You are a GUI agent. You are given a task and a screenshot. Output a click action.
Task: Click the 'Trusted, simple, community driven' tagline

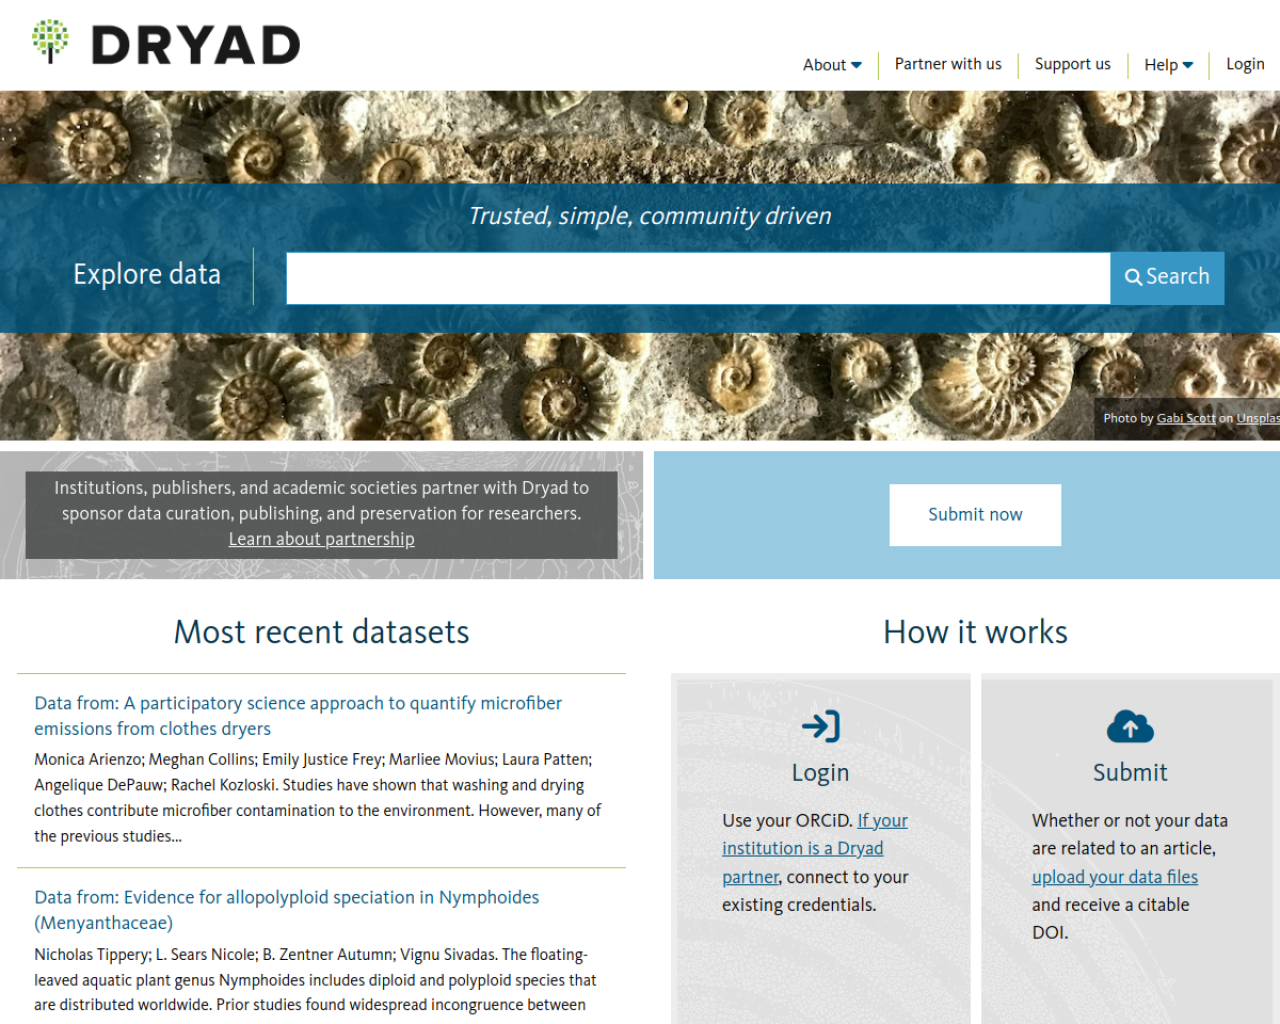coord(650,216)
